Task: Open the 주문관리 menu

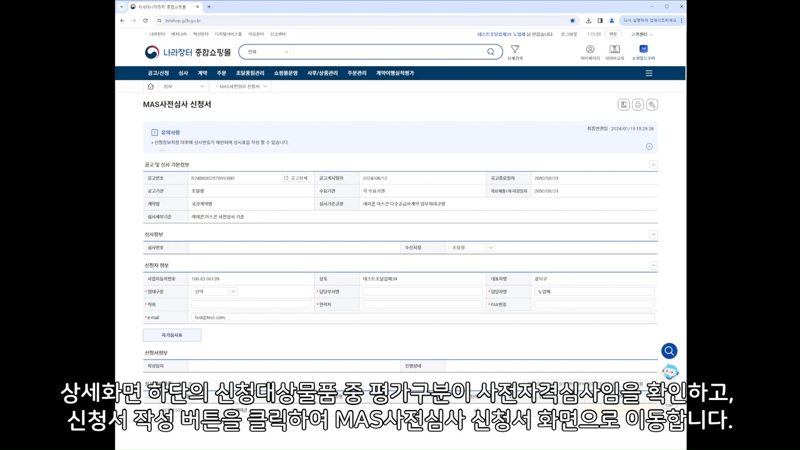Action: pyautogui.click(x=357, y=73)
